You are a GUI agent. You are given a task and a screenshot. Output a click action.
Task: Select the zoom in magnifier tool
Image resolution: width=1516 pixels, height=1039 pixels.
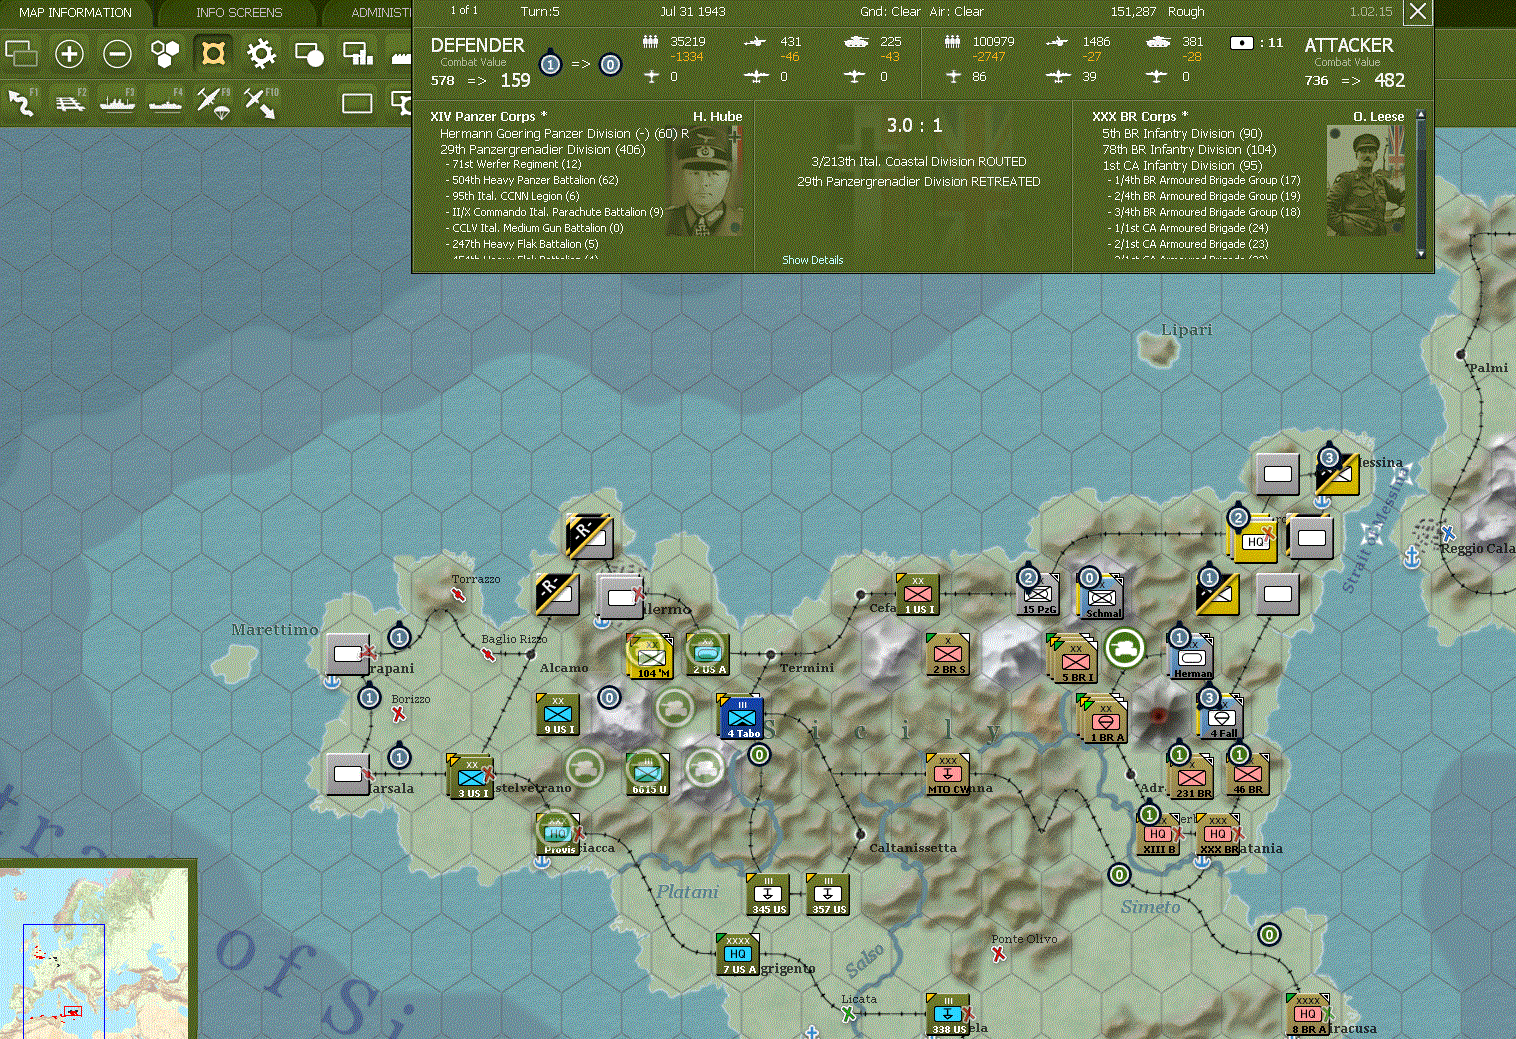click(69, 54)
